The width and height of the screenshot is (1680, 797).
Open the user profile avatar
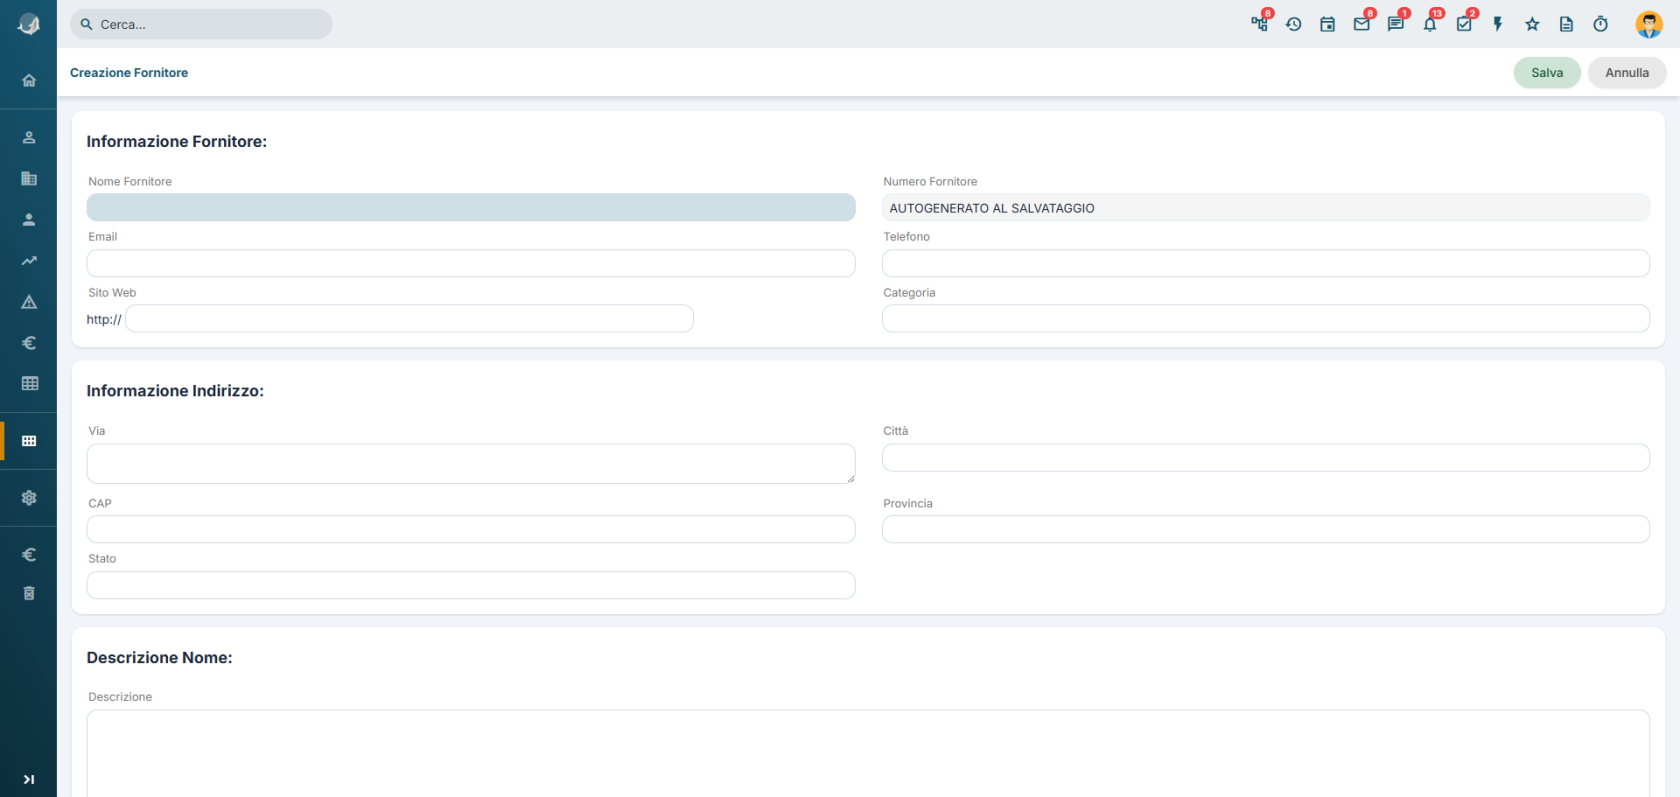[x=1649, y=24]
